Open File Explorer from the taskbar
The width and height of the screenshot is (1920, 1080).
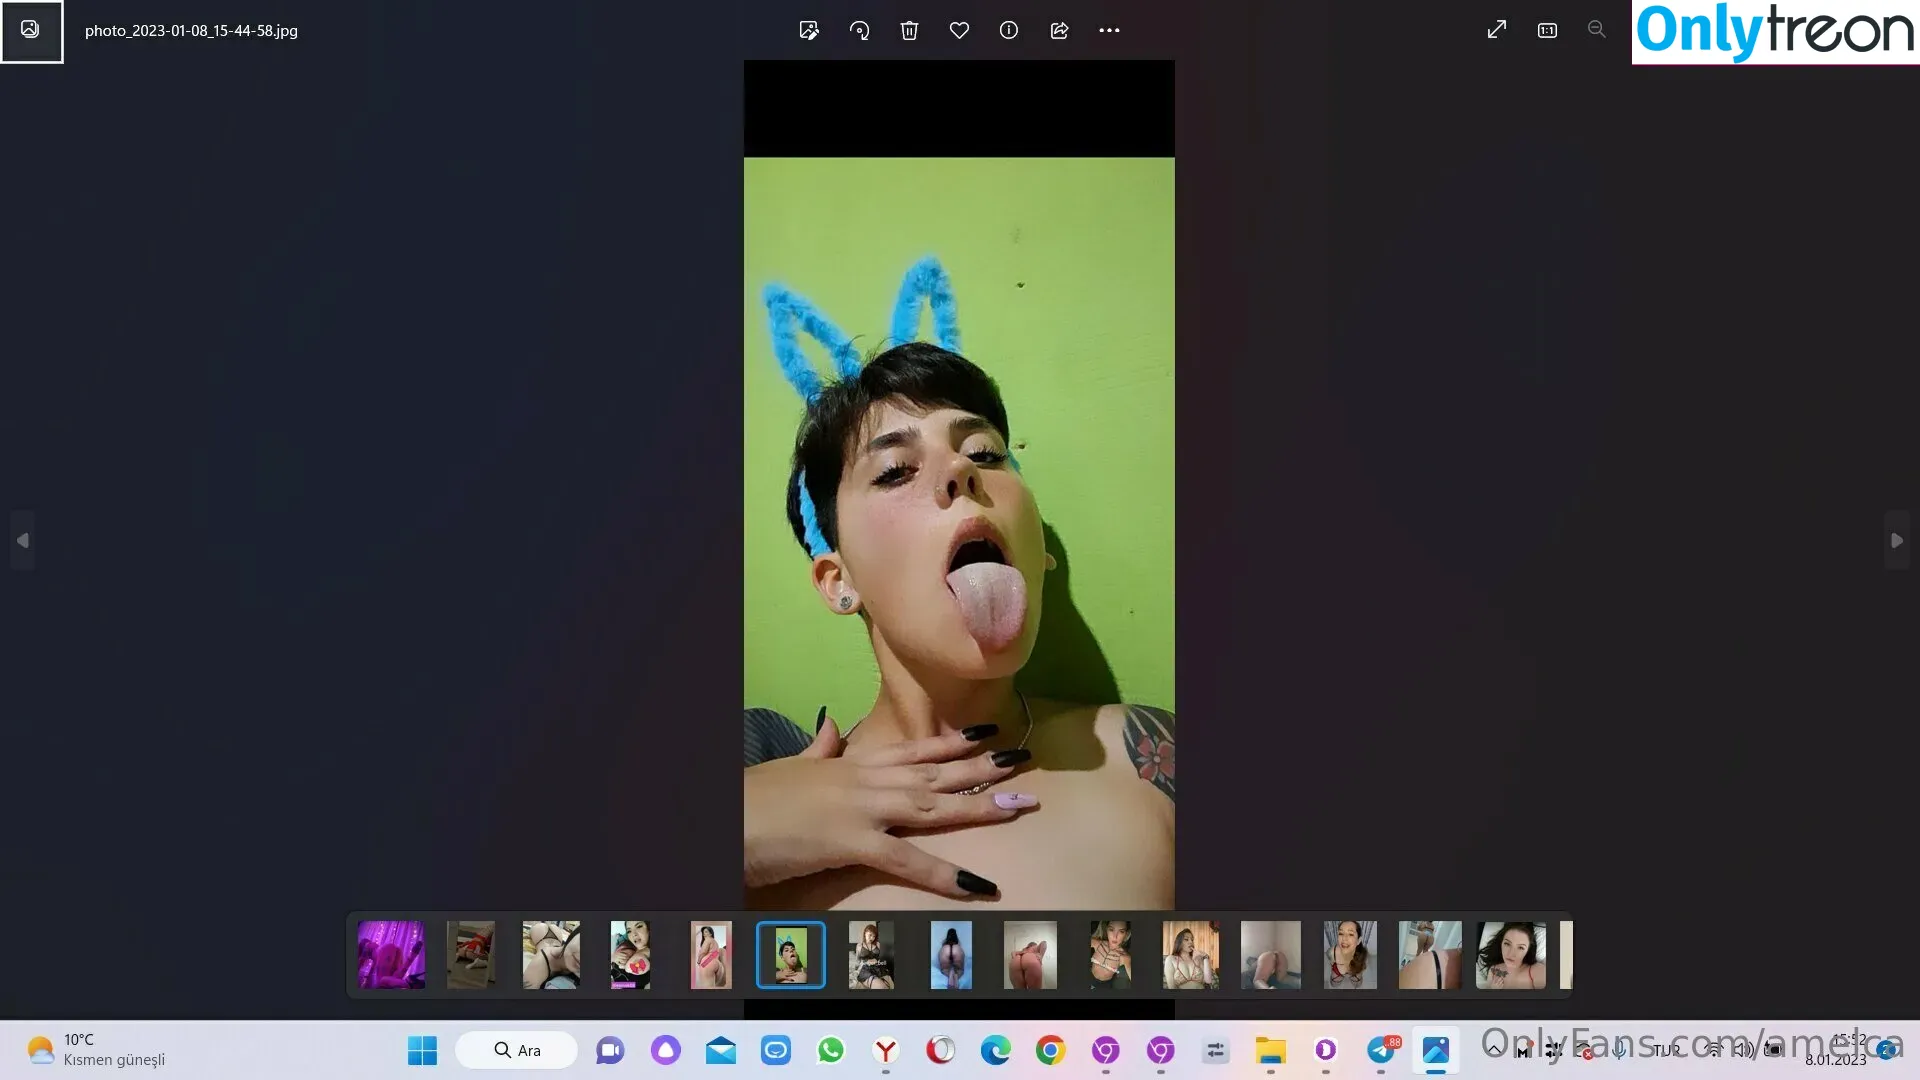[x=1270, y=1050]
